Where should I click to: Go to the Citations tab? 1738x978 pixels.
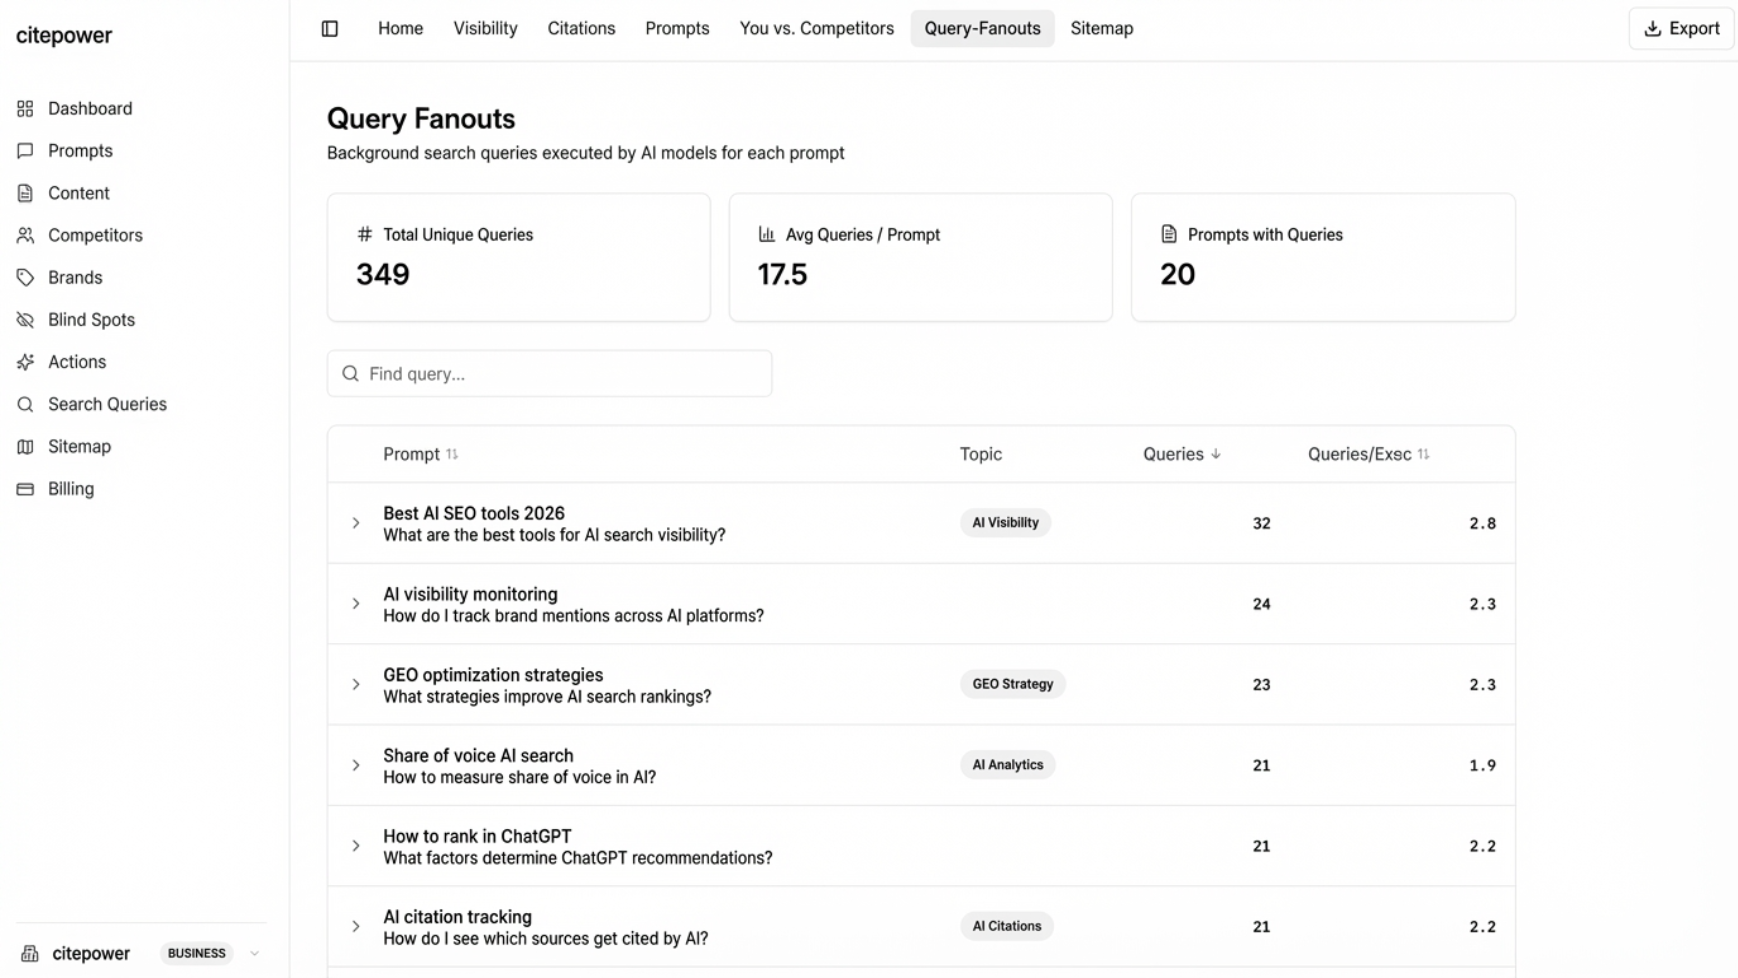coord(581,29)
